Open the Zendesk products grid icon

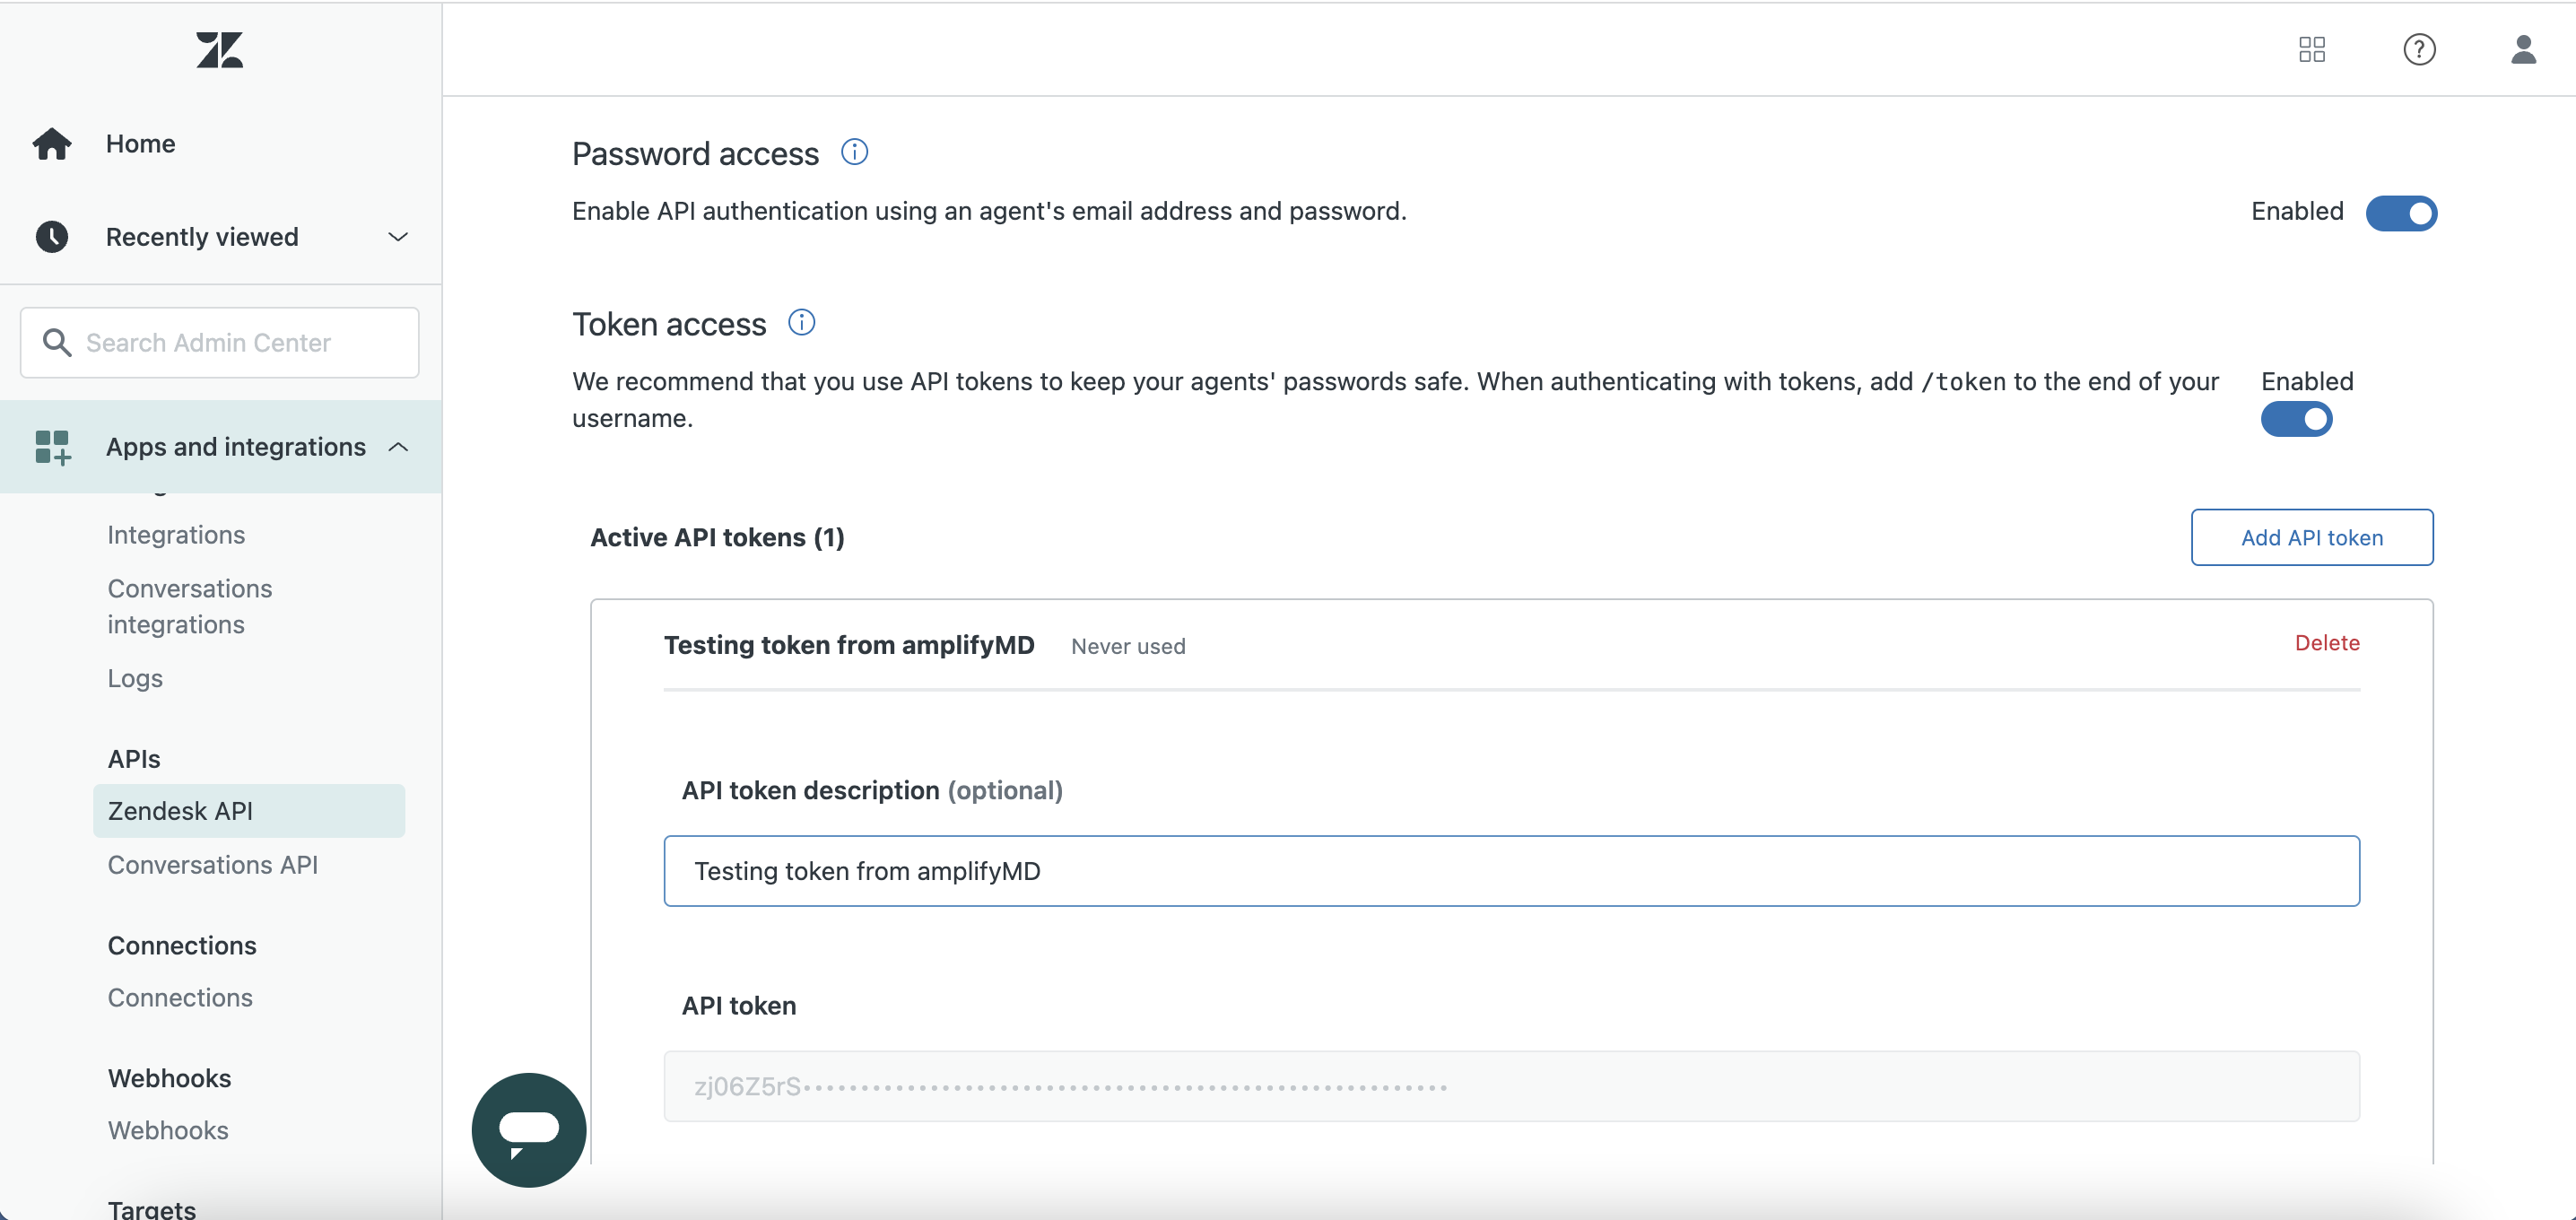point(2311,49)
